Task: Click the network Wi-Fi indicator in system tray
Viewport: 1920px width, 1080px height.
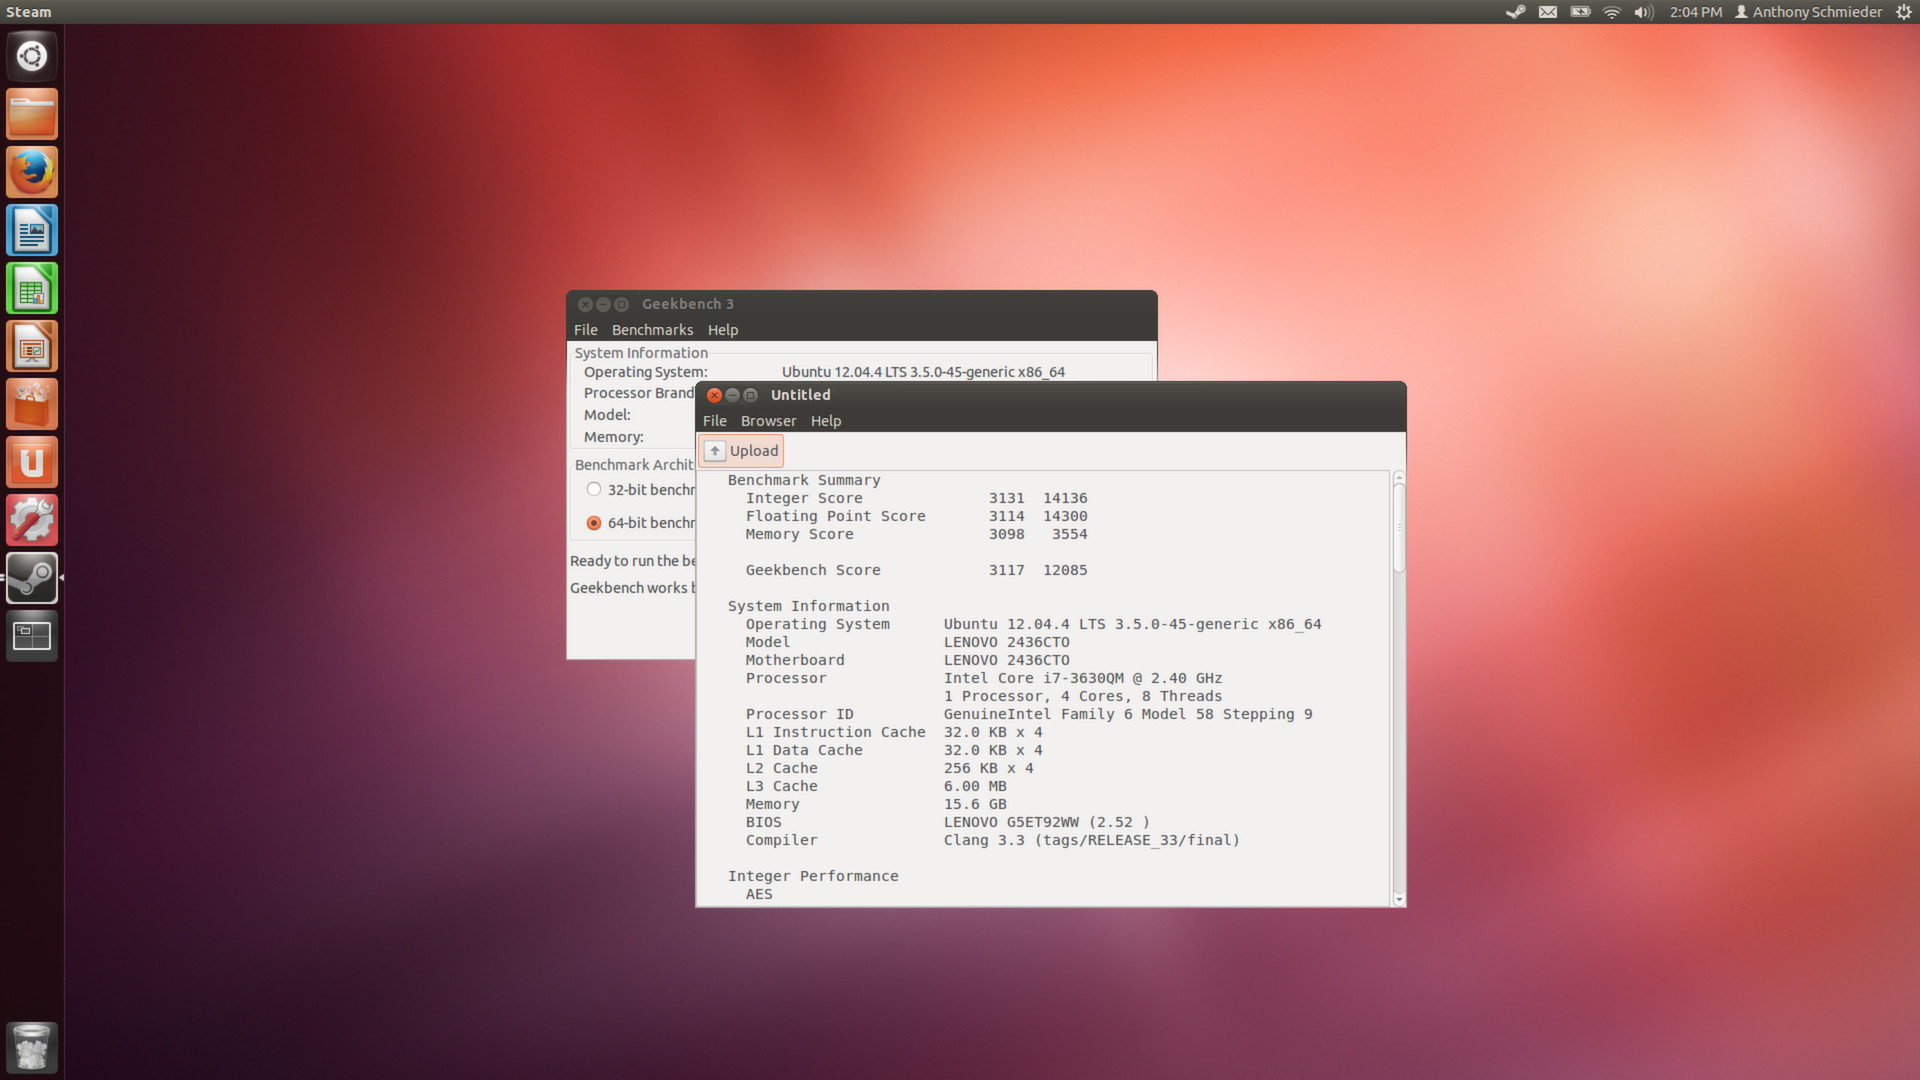Action: [x=1610, y=12]
